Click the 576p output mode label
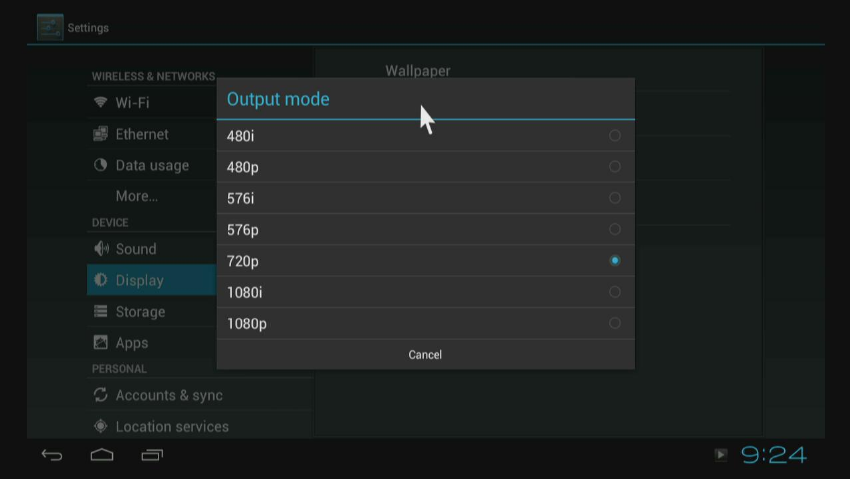This screenshot has width=850, height=479. coord(242,230)
